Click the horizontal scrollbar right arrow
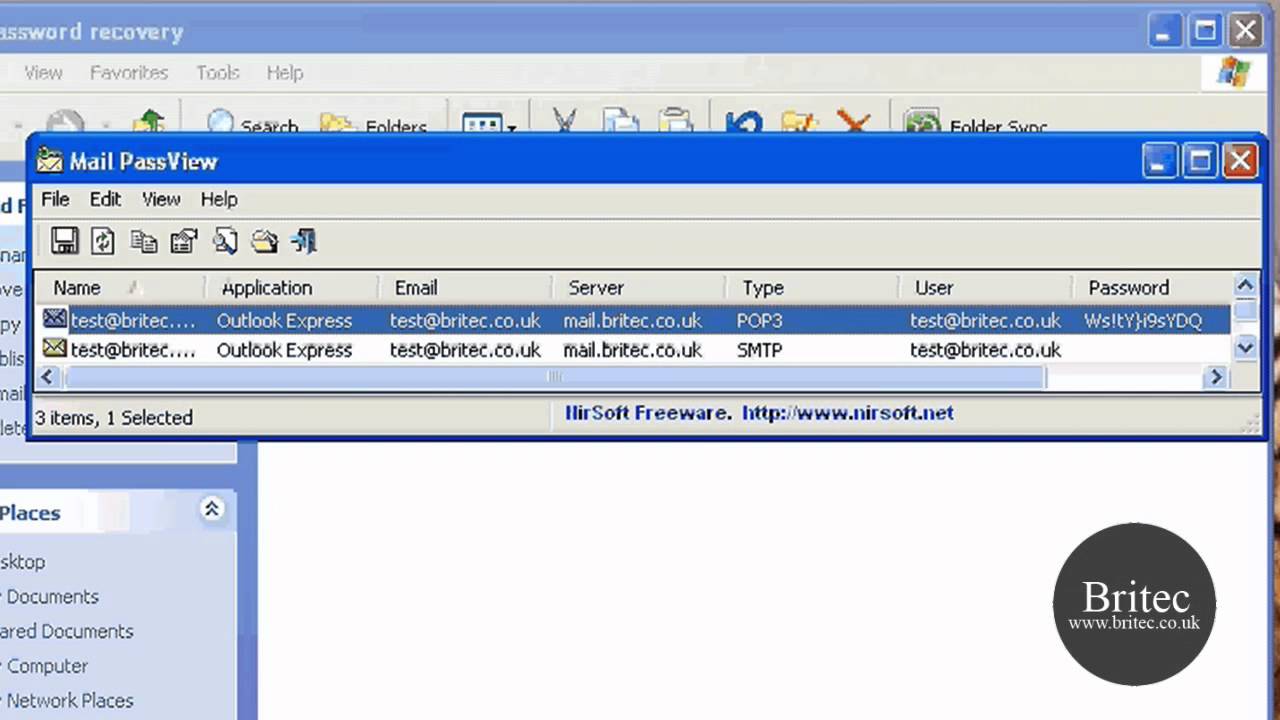This screenshot has height=720, width=1280. (x=1216, y=377)
